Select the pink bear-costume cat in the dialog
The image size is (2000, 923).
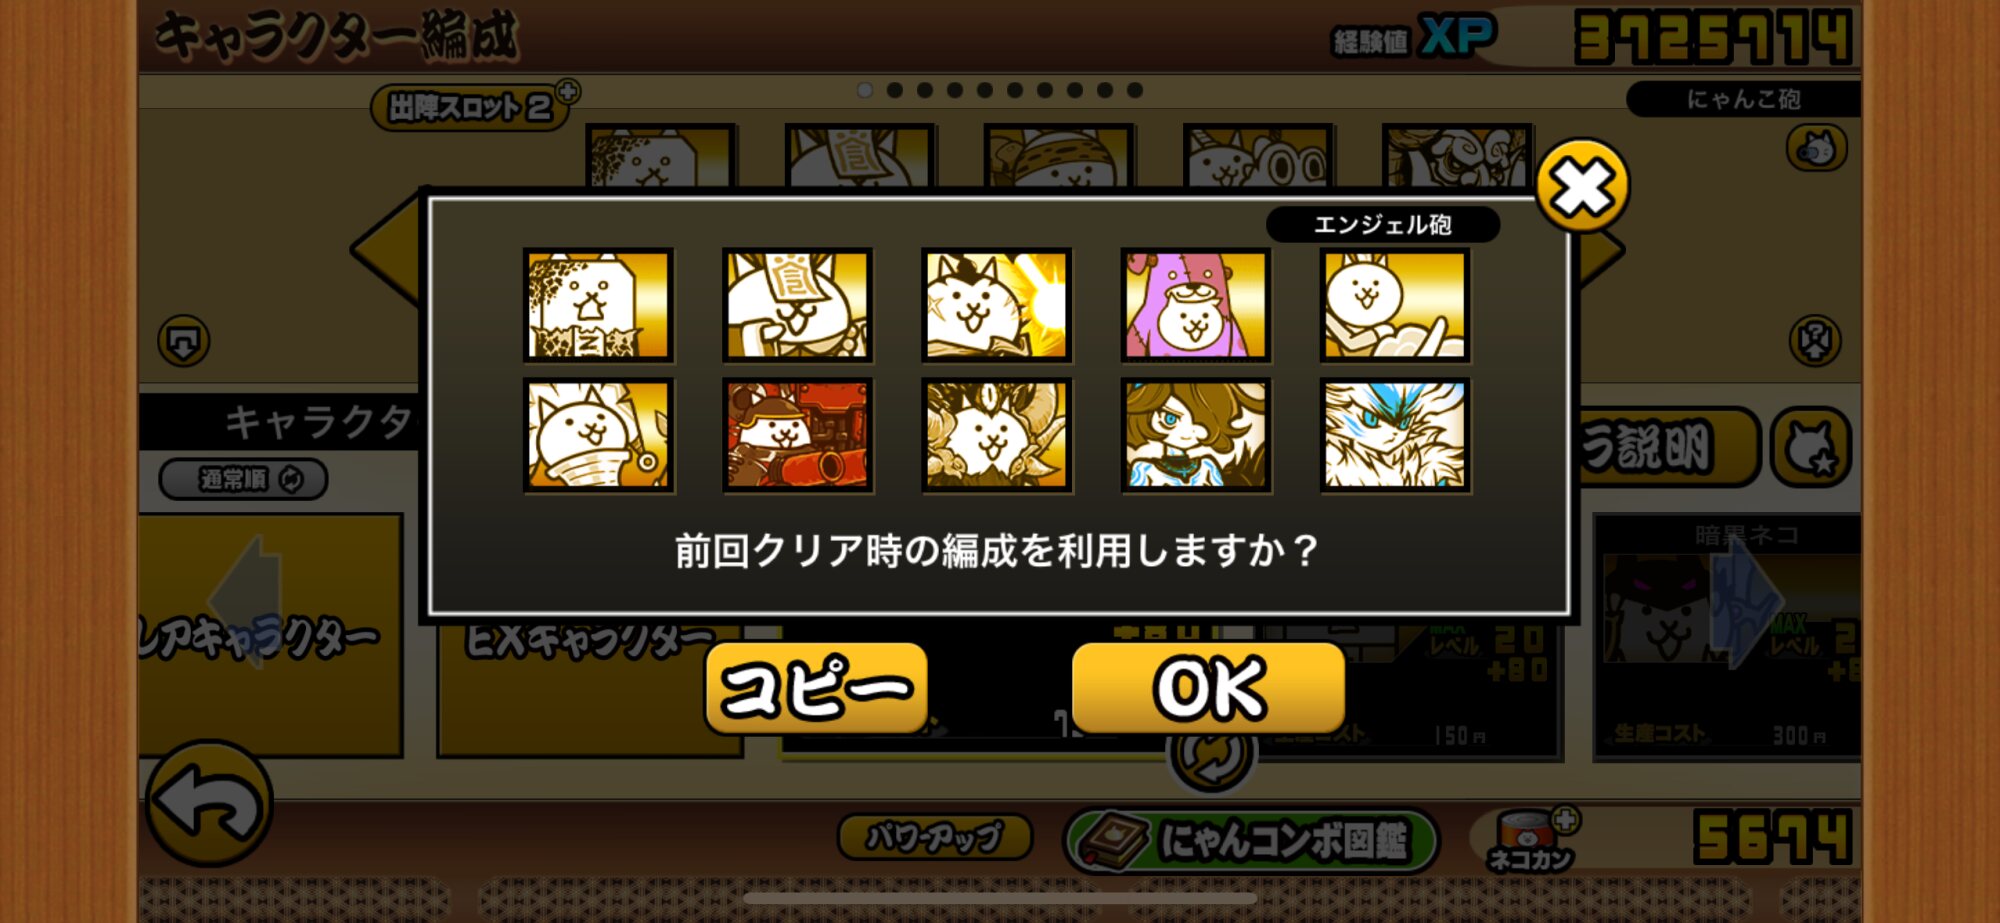tap(1195, 304)
